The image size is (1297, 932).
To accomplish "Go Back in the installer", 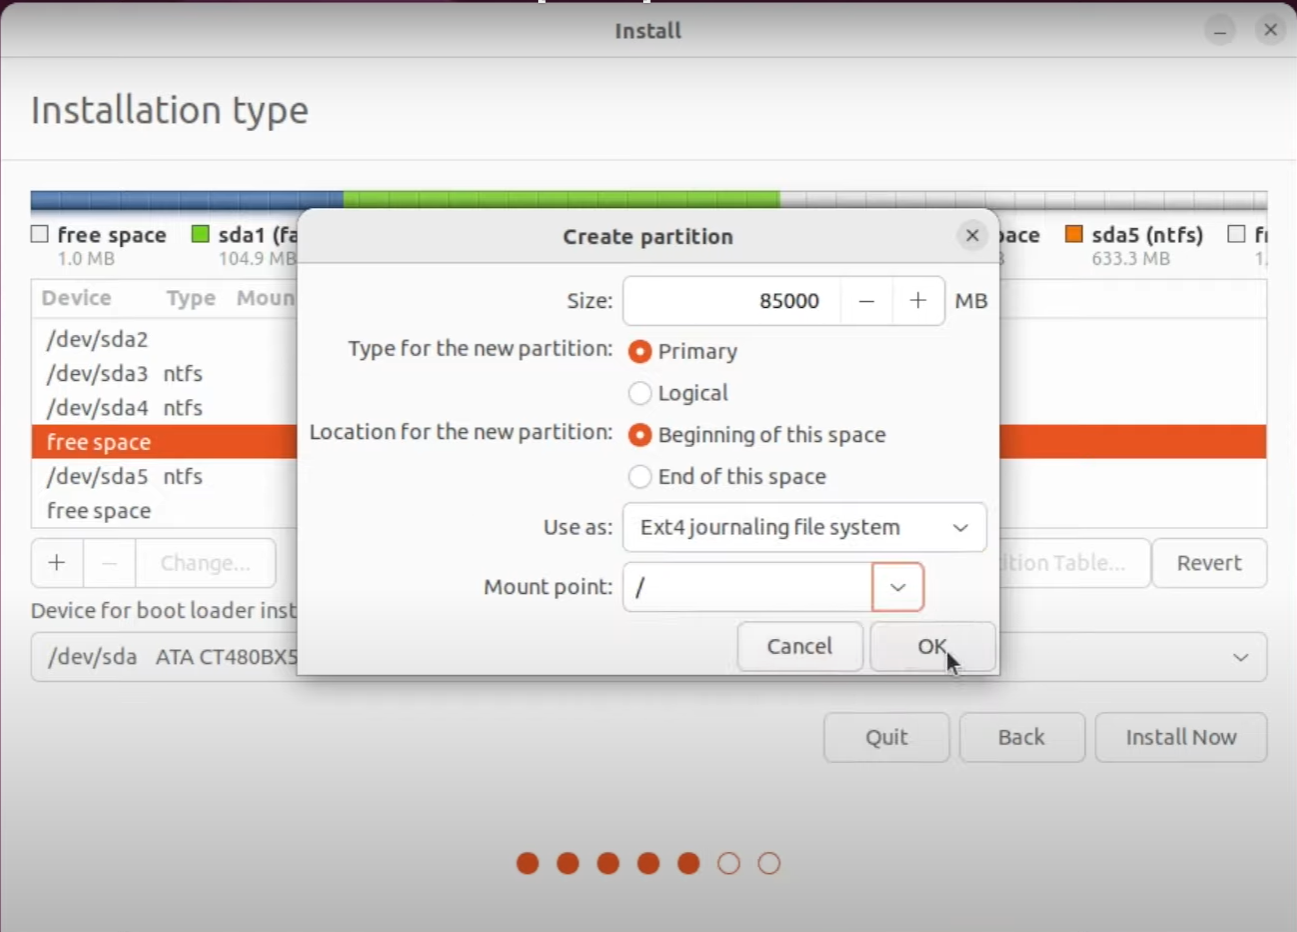I will (1021, 738).
